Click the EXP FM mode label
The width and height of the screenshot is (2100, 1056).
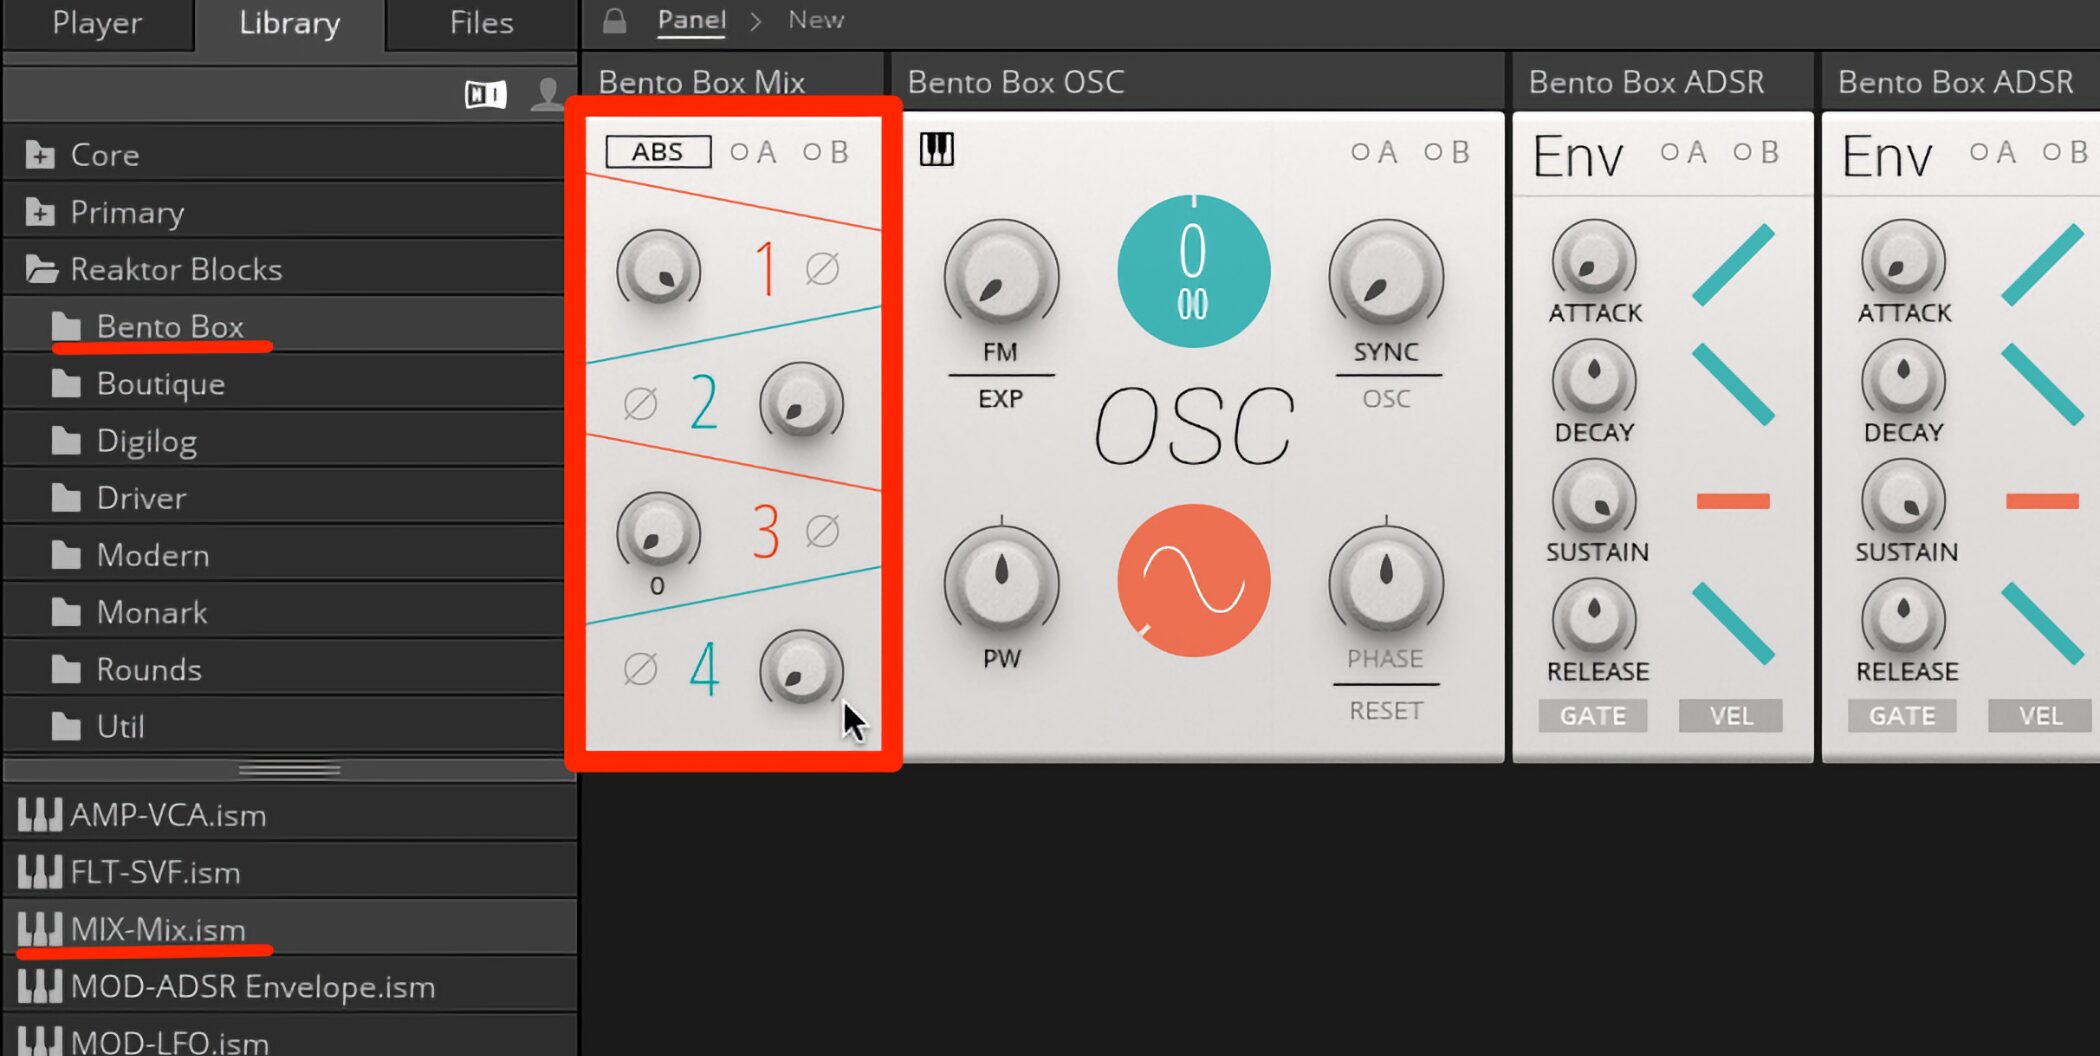(1000, 399)
